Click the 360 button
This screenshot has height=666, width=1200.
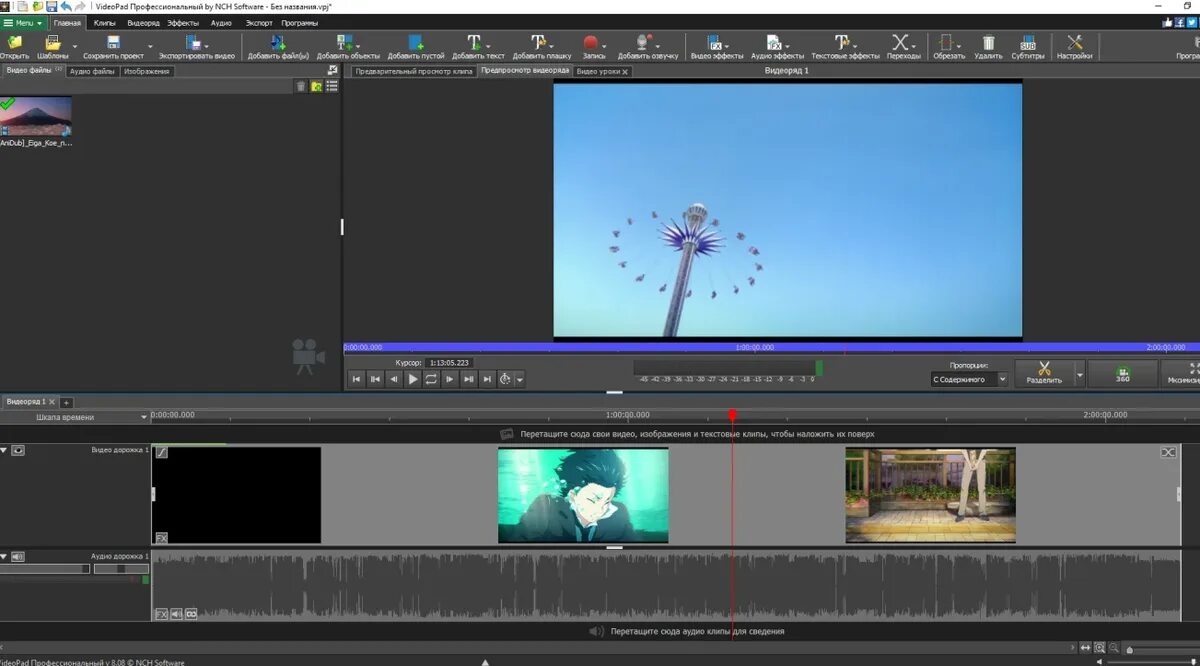[x=1123, y=374]
